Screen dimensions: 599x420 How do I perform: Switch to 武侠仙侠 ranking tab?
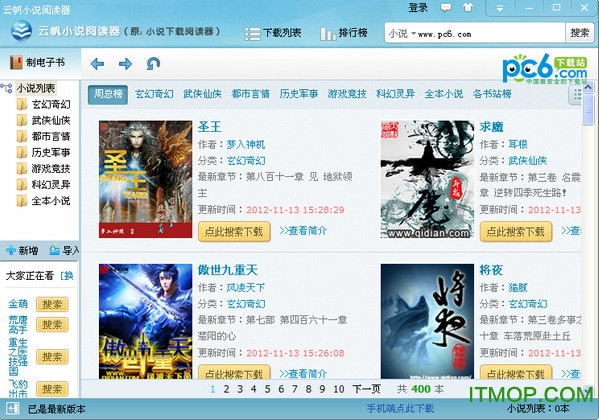pos(202,94)
